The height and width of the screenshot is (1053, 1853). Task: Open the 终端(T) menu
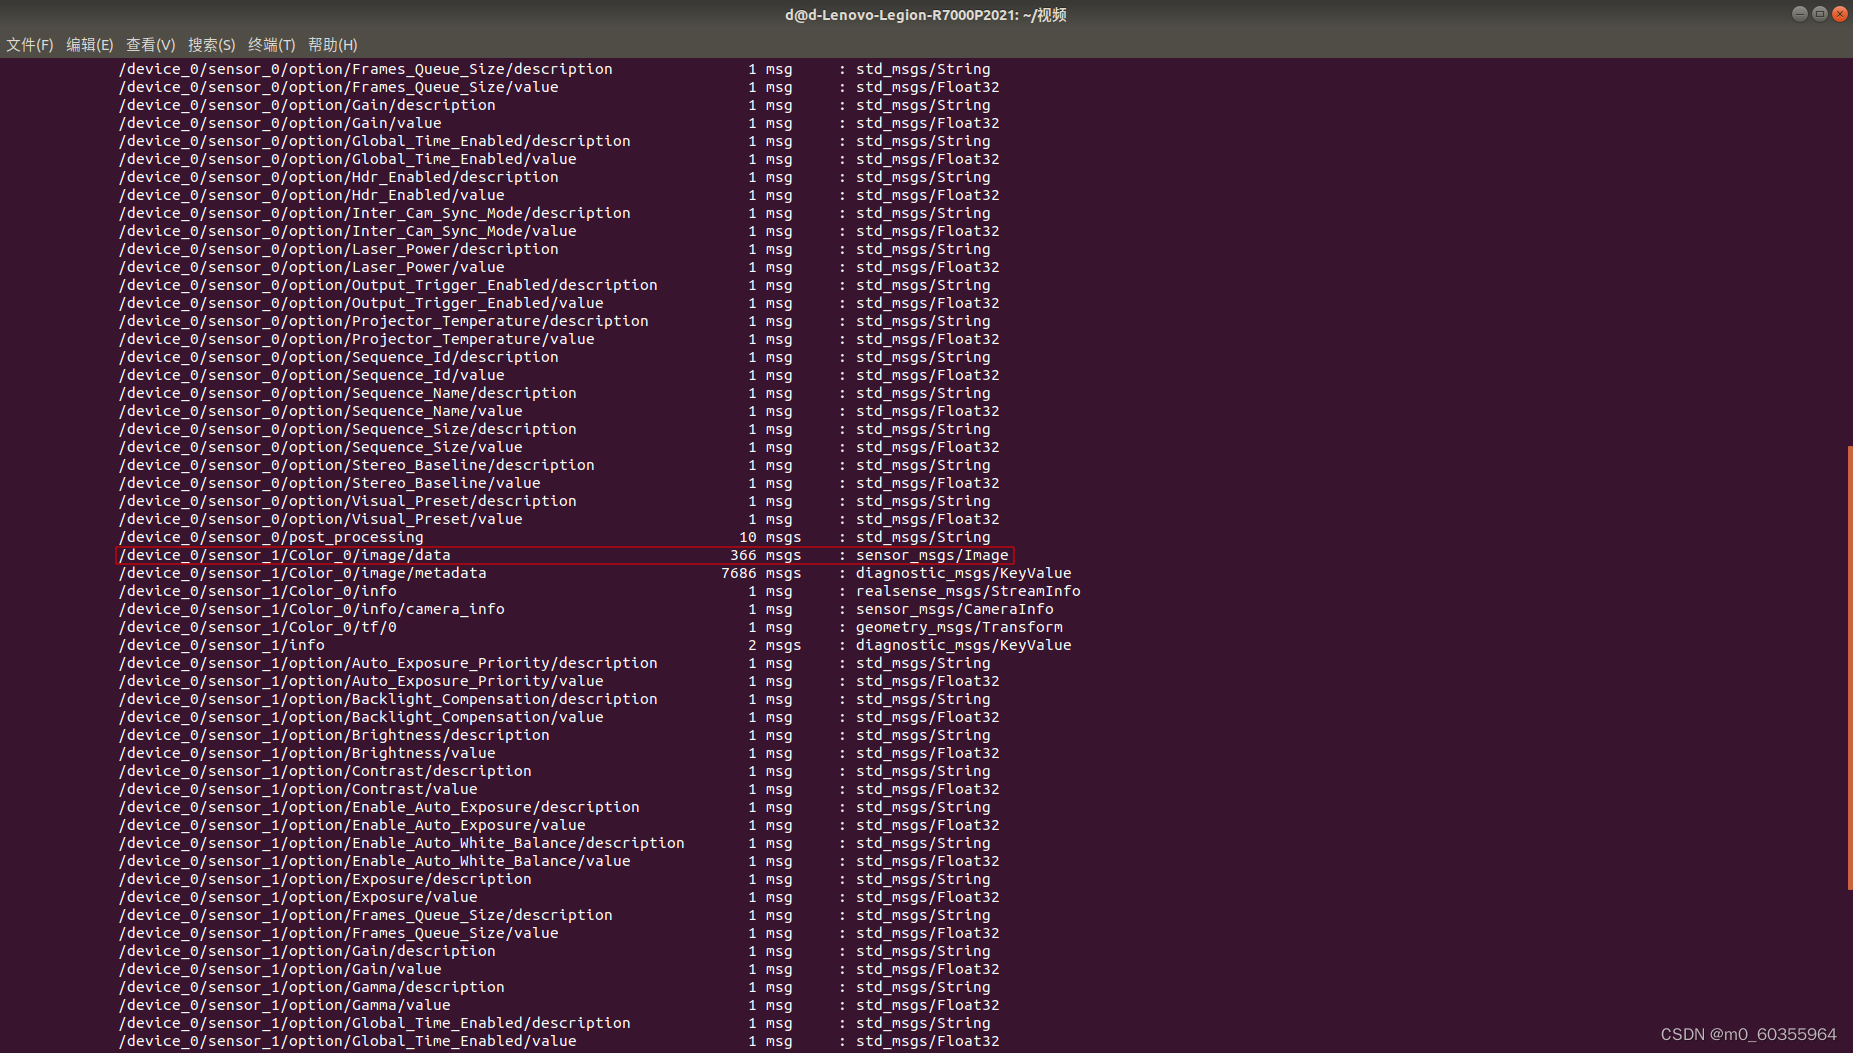coord(271,45)
